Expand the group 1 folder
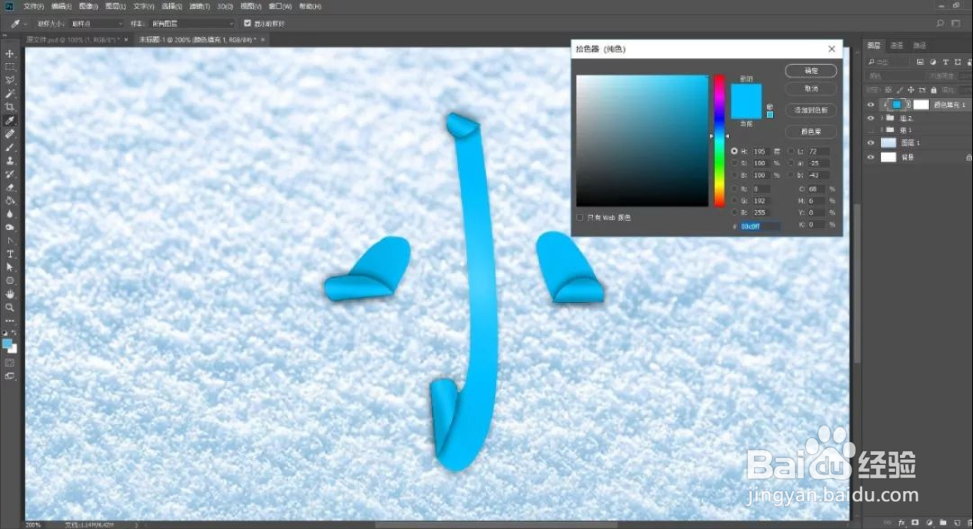973x529 pixels. (x=882, y=130)
